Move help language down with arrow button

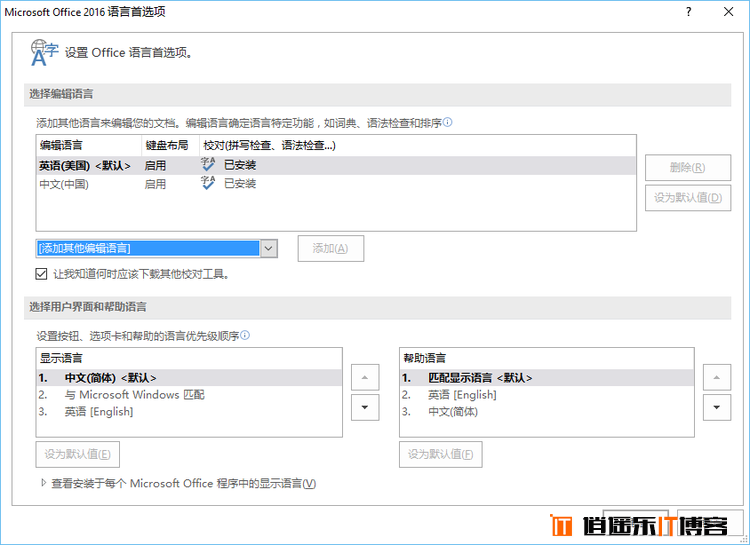pyautogui.click(x=717, y=407)
